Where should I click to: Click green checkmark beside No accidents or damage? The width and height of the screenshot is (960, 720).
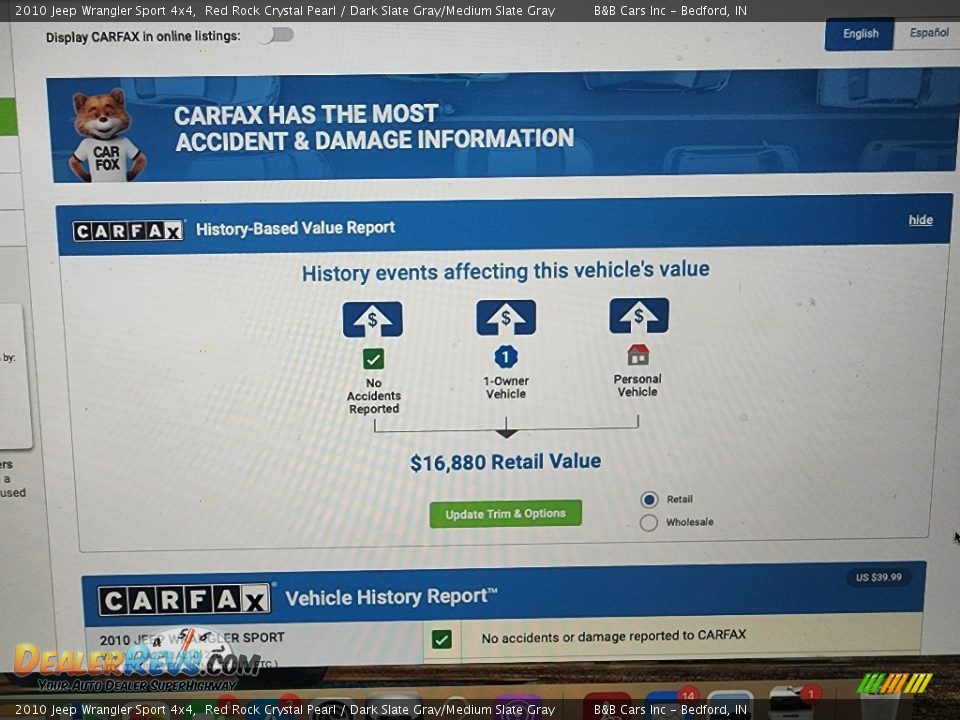coord(441,639)
